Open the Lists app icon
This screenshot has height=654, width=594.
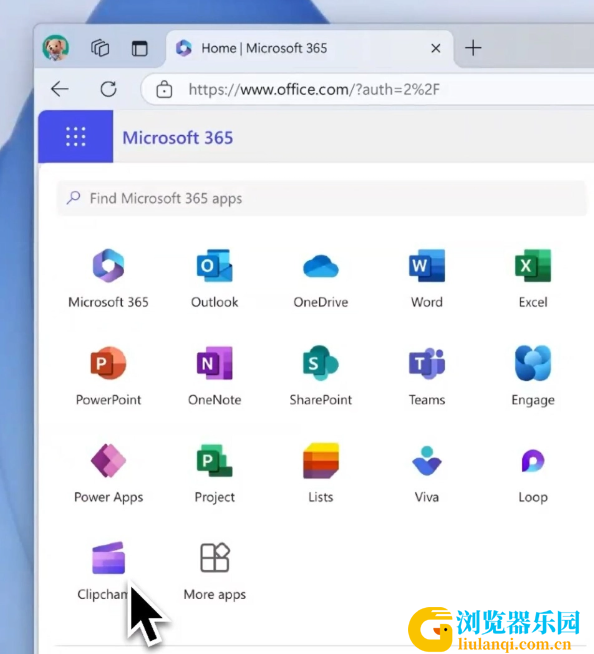pos(321,460)
